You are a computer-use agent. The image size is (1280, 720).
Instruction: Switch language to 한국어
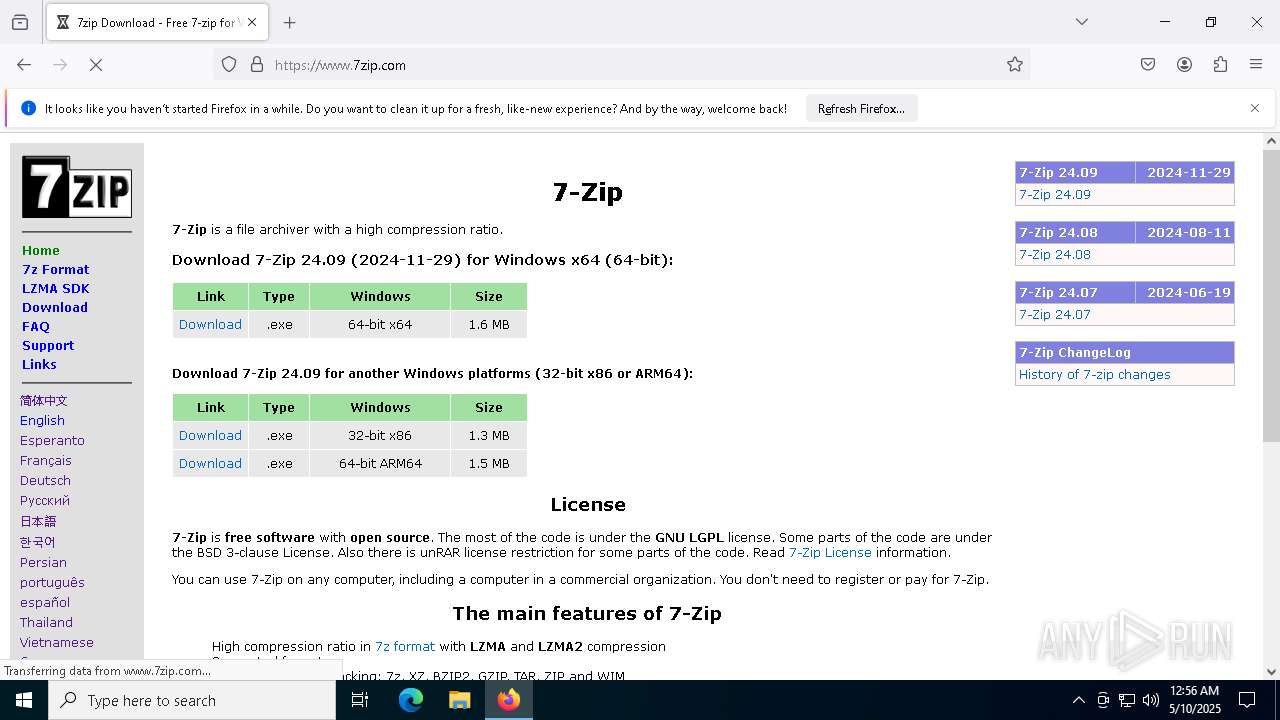[38, 542]
